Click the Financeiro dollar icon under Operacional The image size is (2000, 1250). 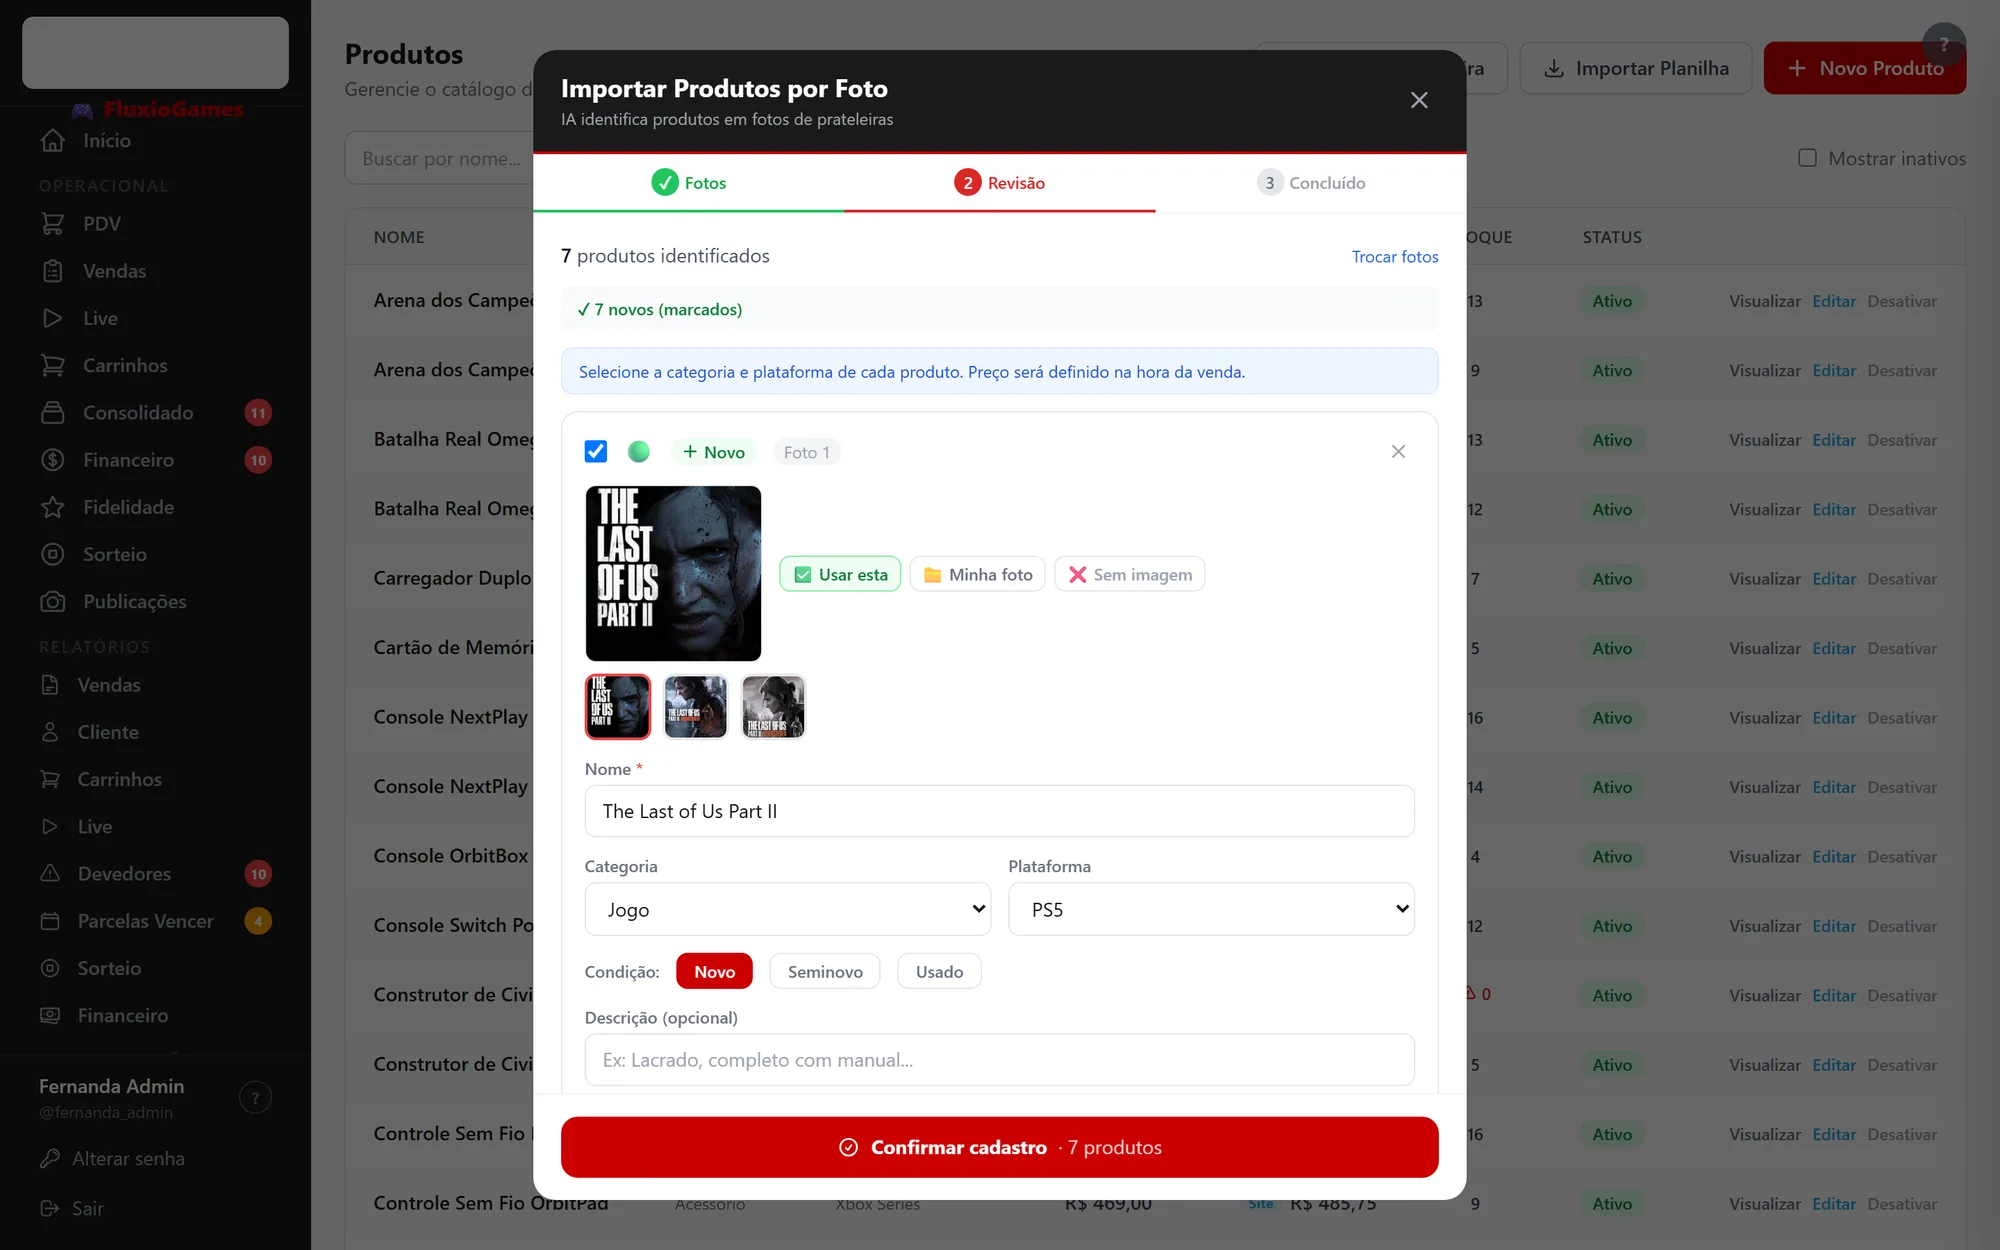[x=53, y=460]
